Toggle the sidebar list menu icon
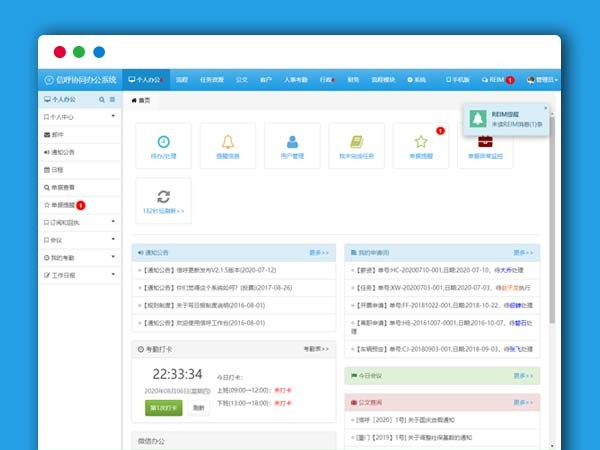Screen dimensions: 600x450 tap(112, 100)
